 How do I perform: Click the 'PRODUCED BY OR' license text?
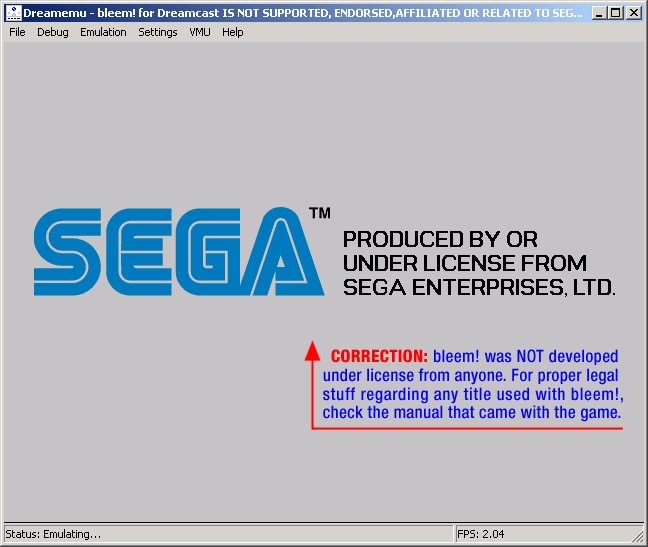point(440,239)
